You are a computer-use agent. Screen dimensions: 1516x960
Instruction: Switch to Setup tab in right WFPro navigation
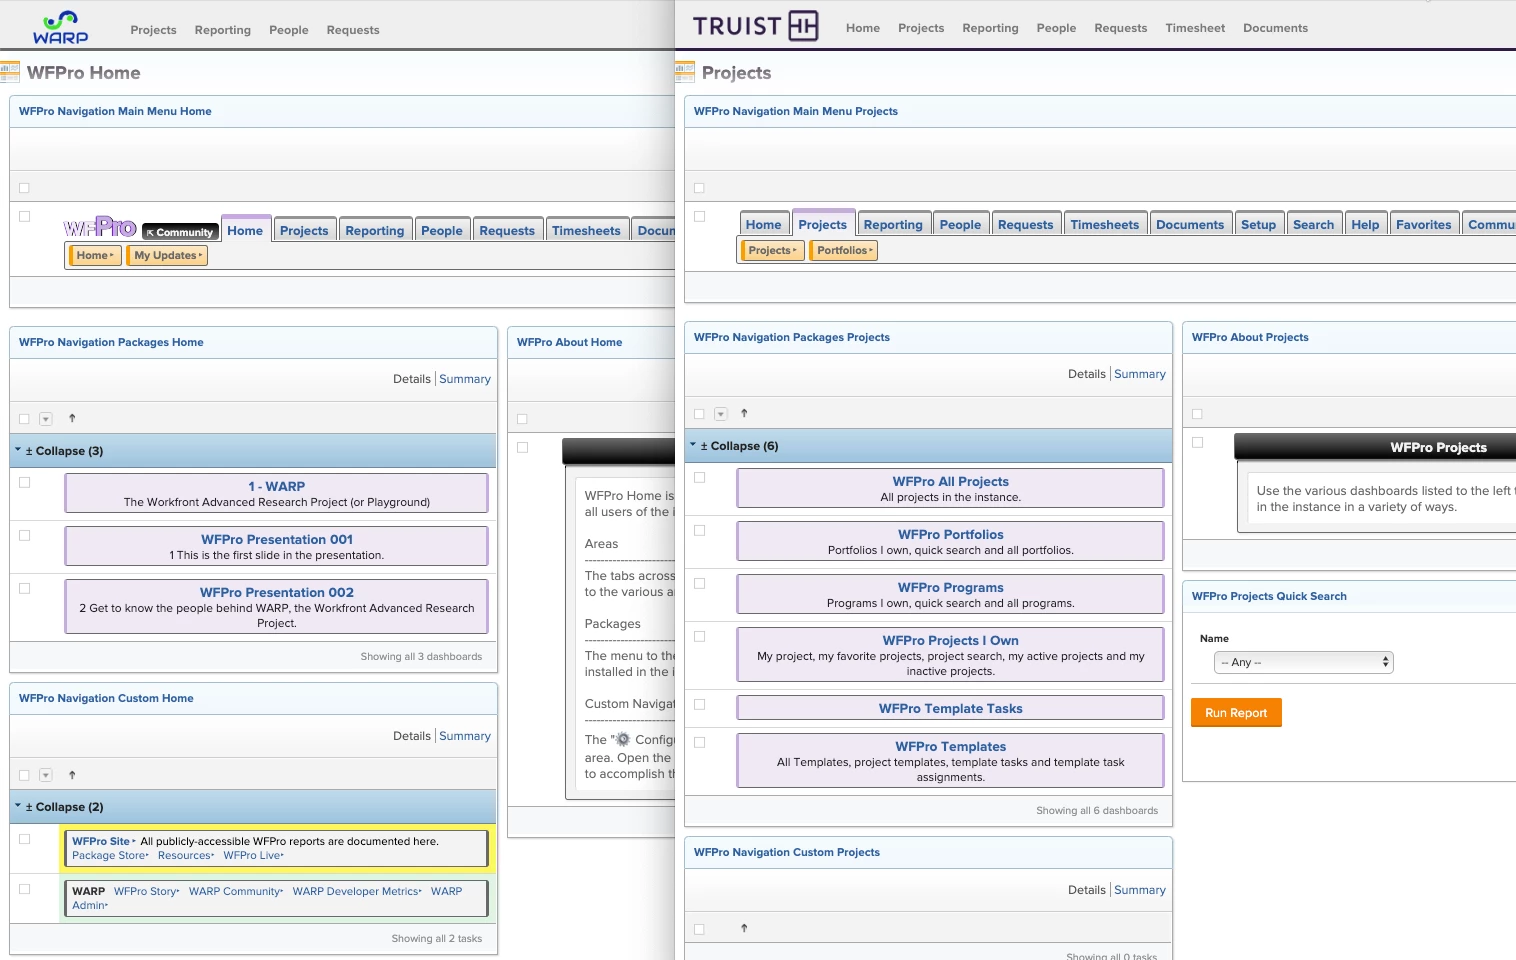coord(1258,225)
